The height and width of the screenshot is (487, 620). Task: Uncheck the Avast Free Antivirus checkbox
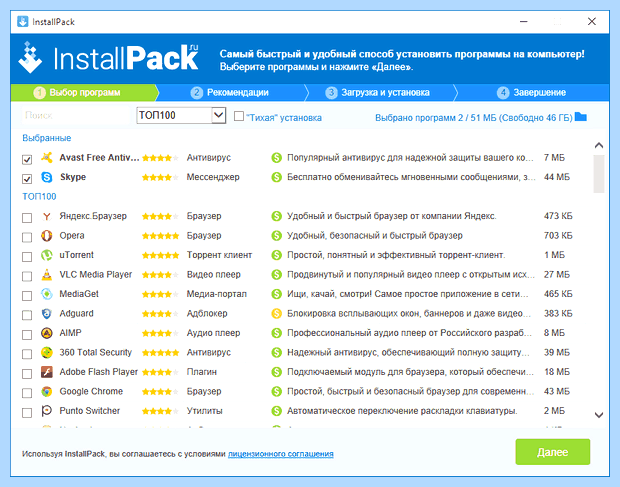[x=27, y=160]
